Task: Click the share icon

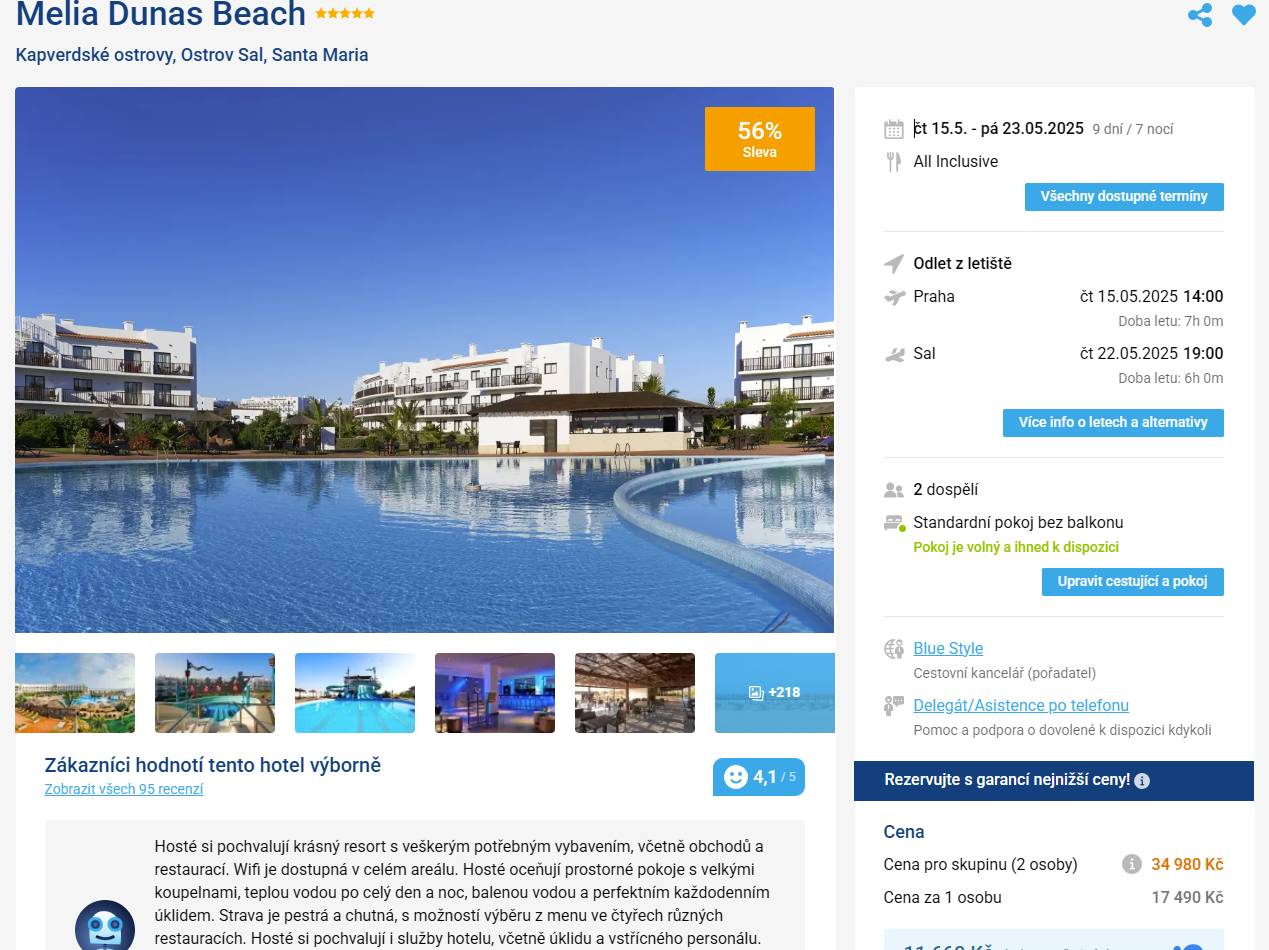Action: point(1199,15)
